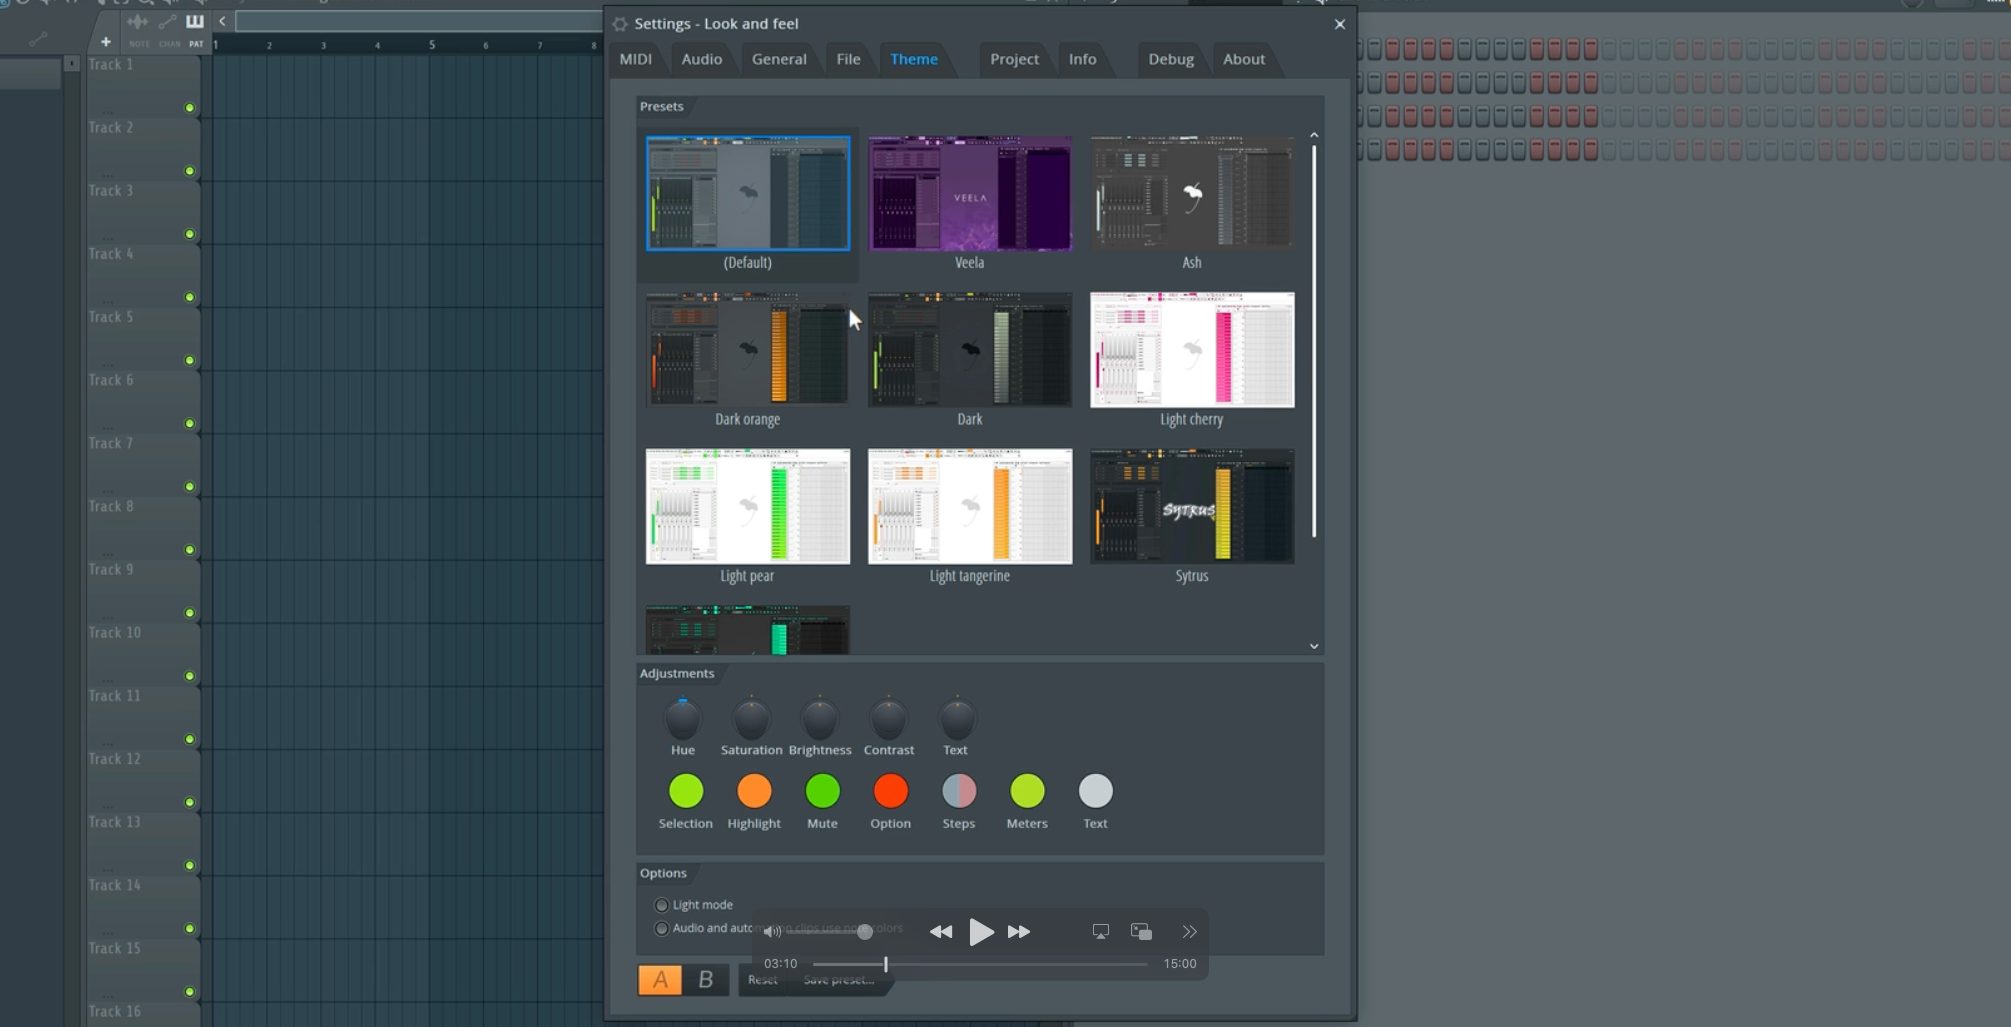Open the Selection color swatch
The image size is (2011, 1027).
point(686,791)
